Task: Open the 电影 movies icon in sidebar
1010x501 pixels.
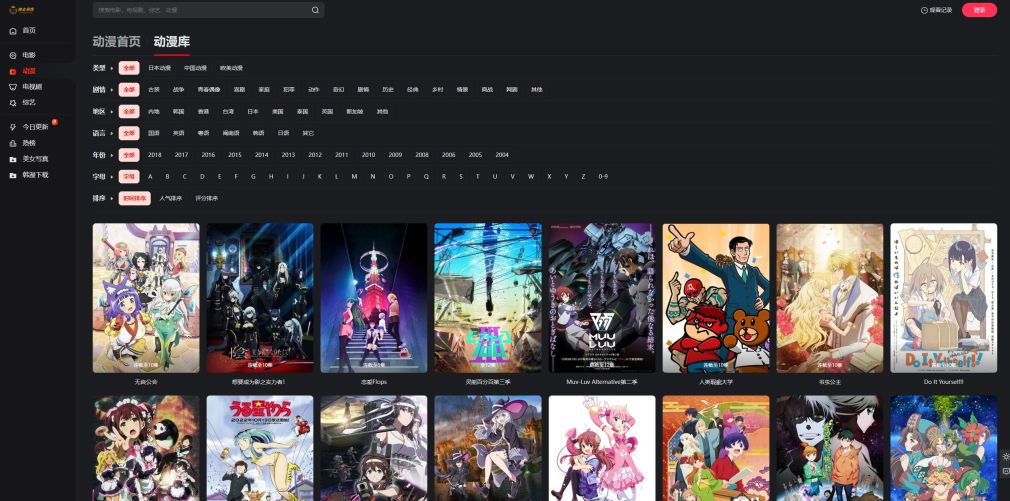Action: [13, 55]
